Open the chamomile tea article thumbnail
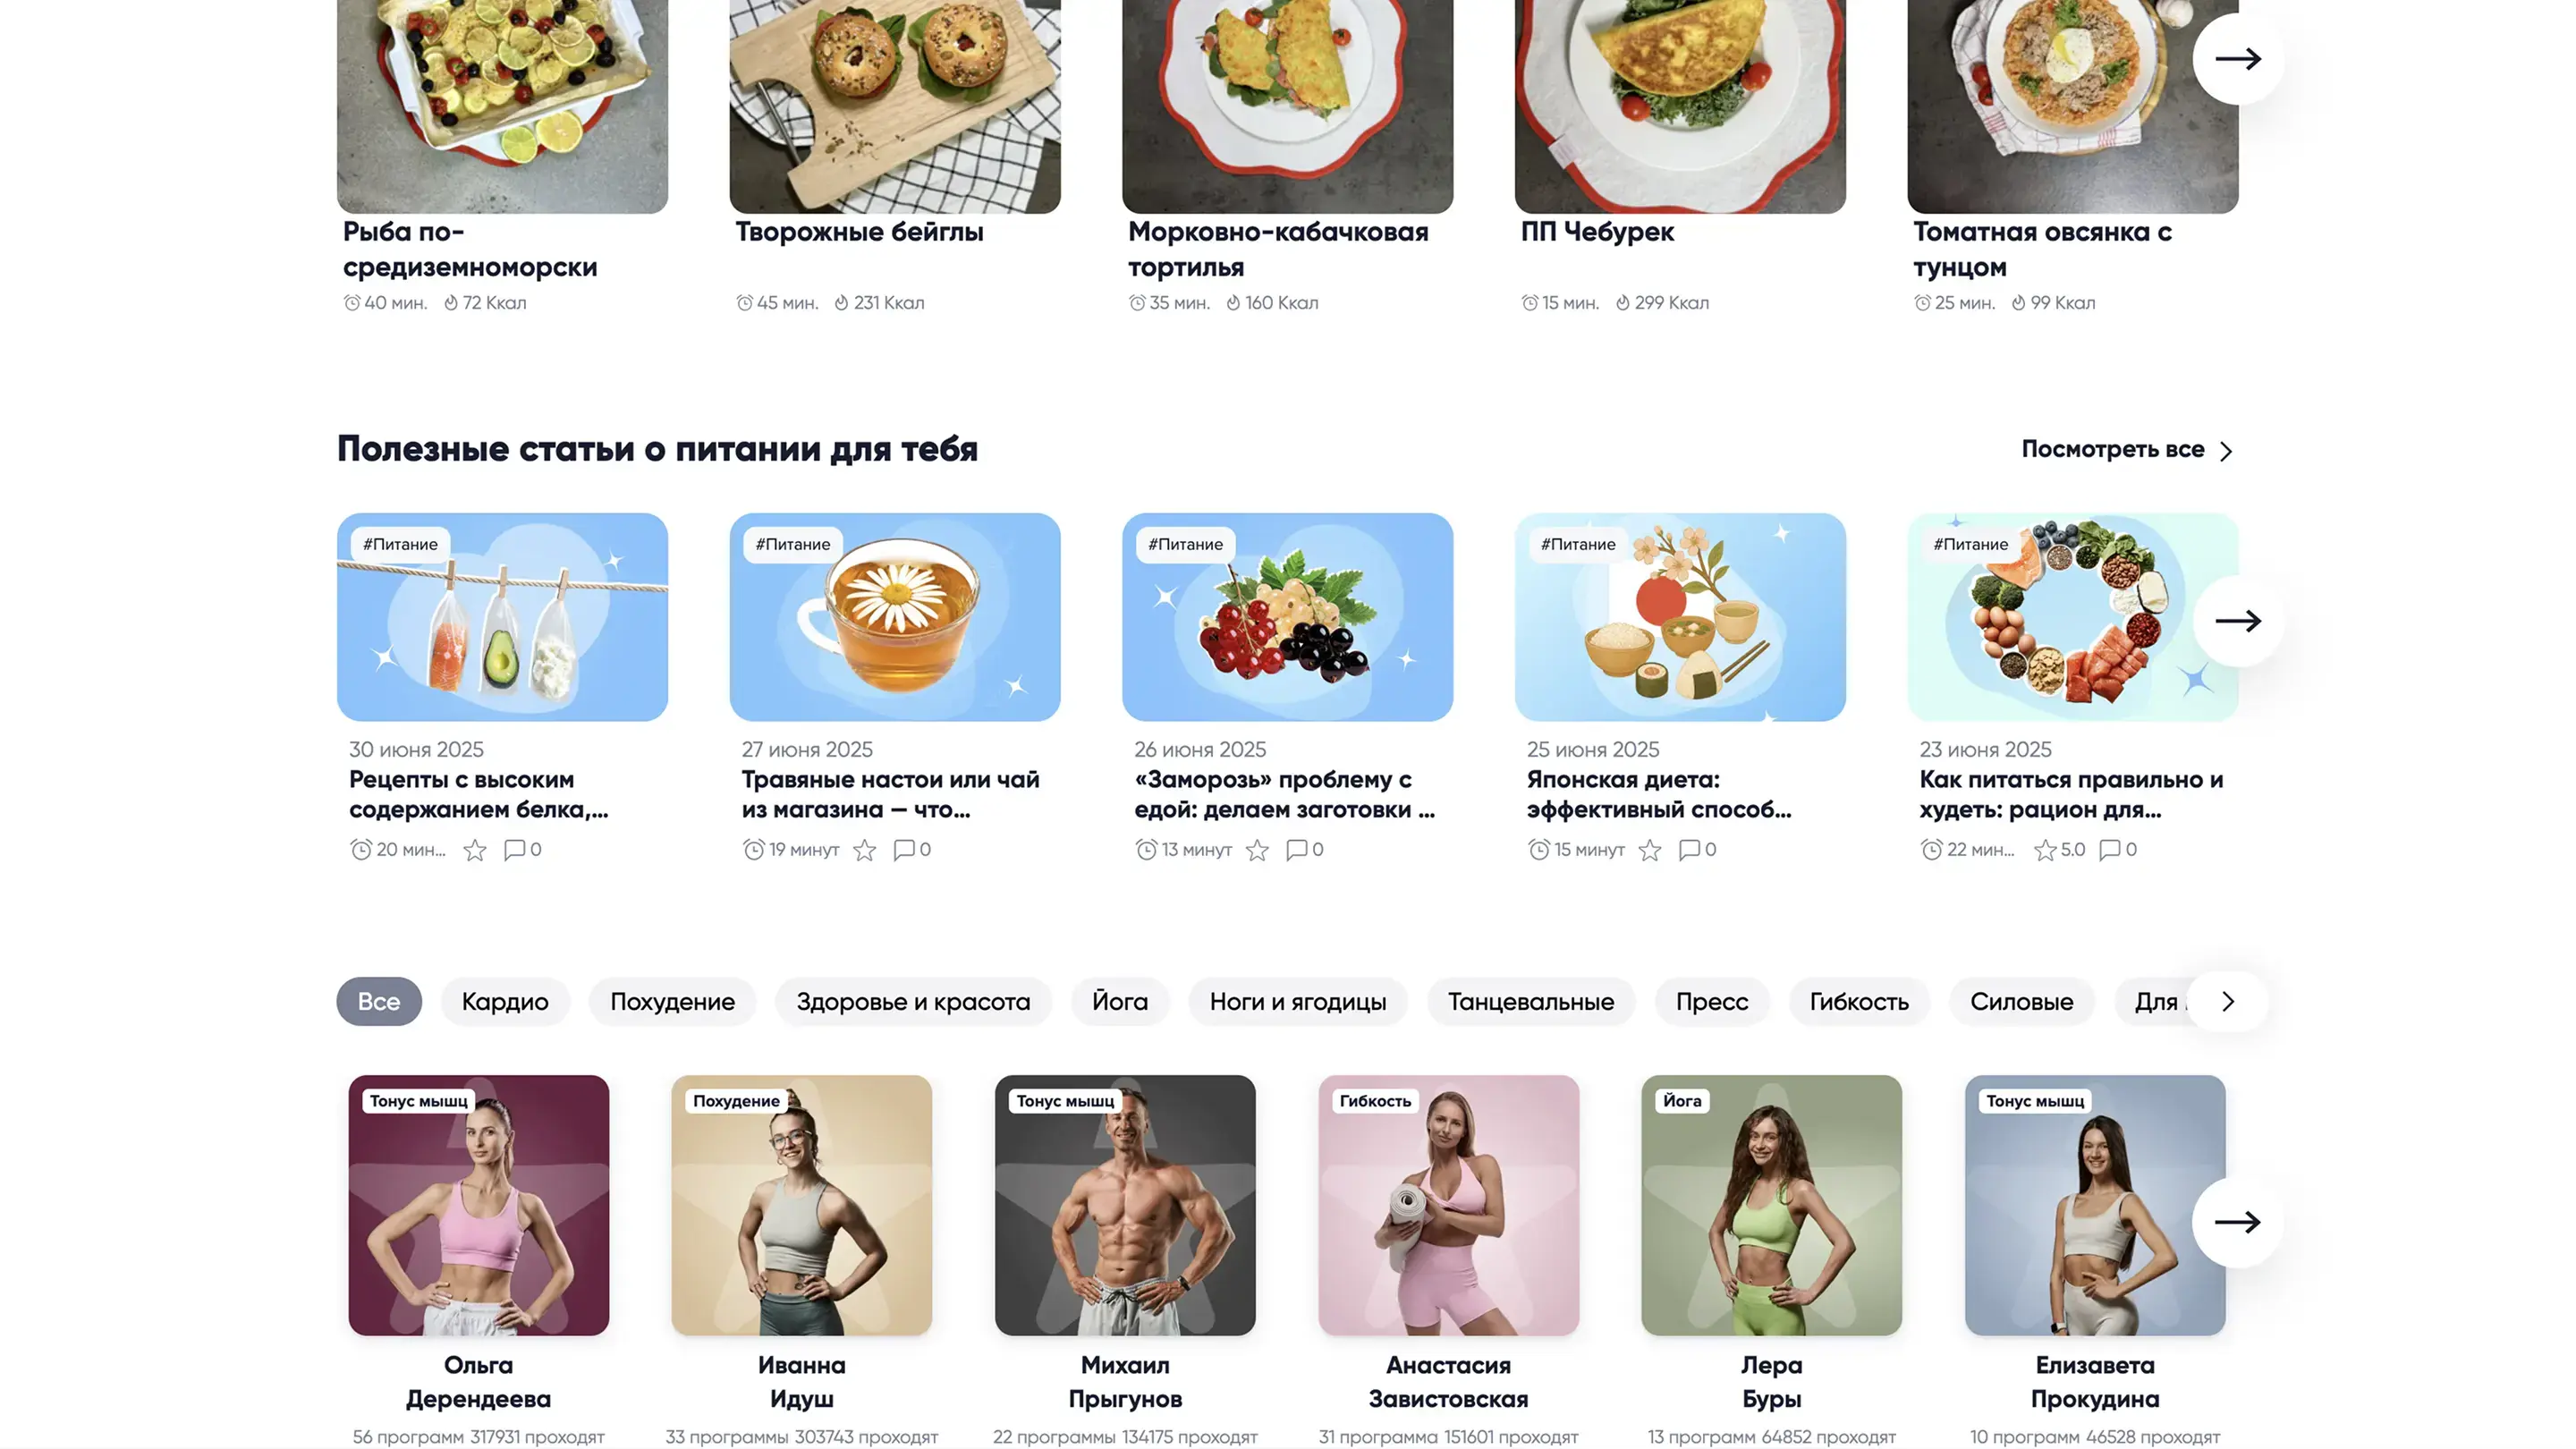Image resolution: width=2576 pixels, height=1449 pixels. (x=895, y=617)
